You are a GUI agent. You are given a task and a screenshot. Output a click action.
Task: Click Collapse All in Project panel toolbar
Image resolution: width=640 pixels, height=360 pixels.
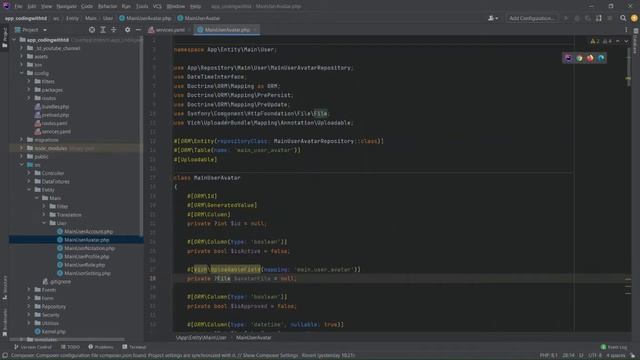[113, 30]
